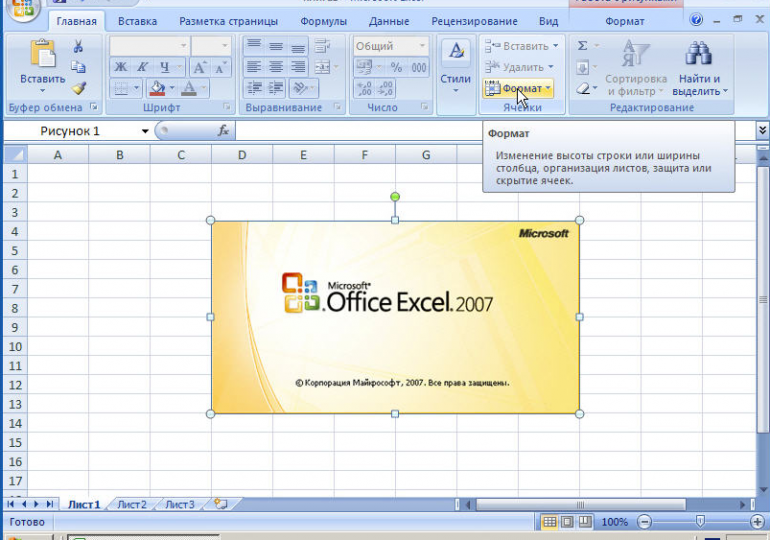Click the AutoSum sigma icon

coord(583,46)
